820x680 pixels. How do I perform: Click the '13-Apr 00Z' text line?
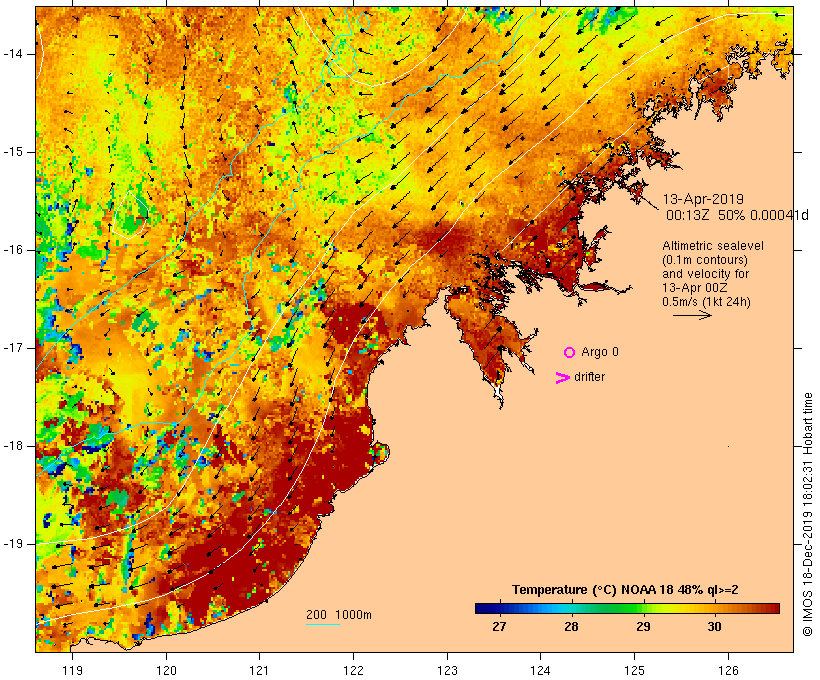pos(694,288)
